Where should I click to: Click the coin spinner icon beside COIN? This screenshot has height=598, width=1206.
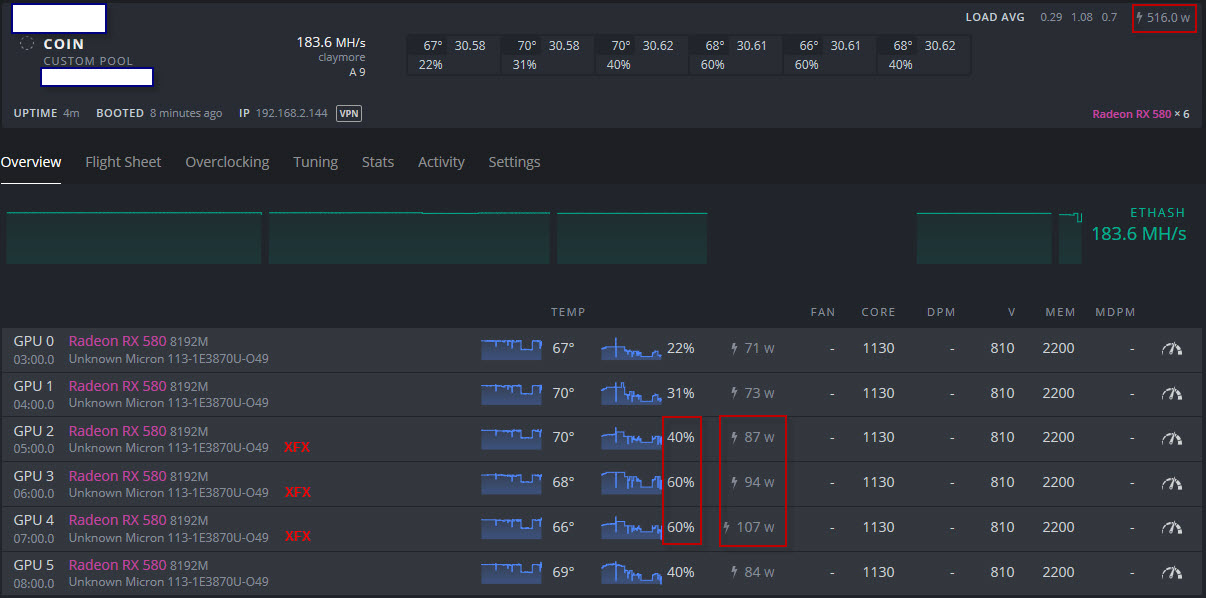tap(27, 44)
